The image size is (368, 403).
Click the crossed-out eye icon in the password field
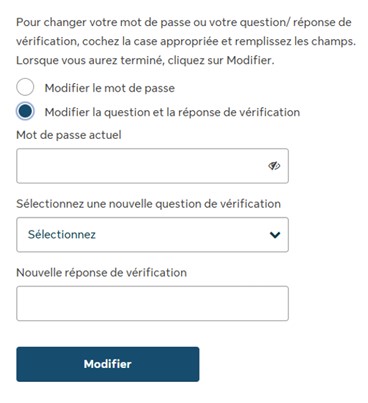tap(274, 166)
